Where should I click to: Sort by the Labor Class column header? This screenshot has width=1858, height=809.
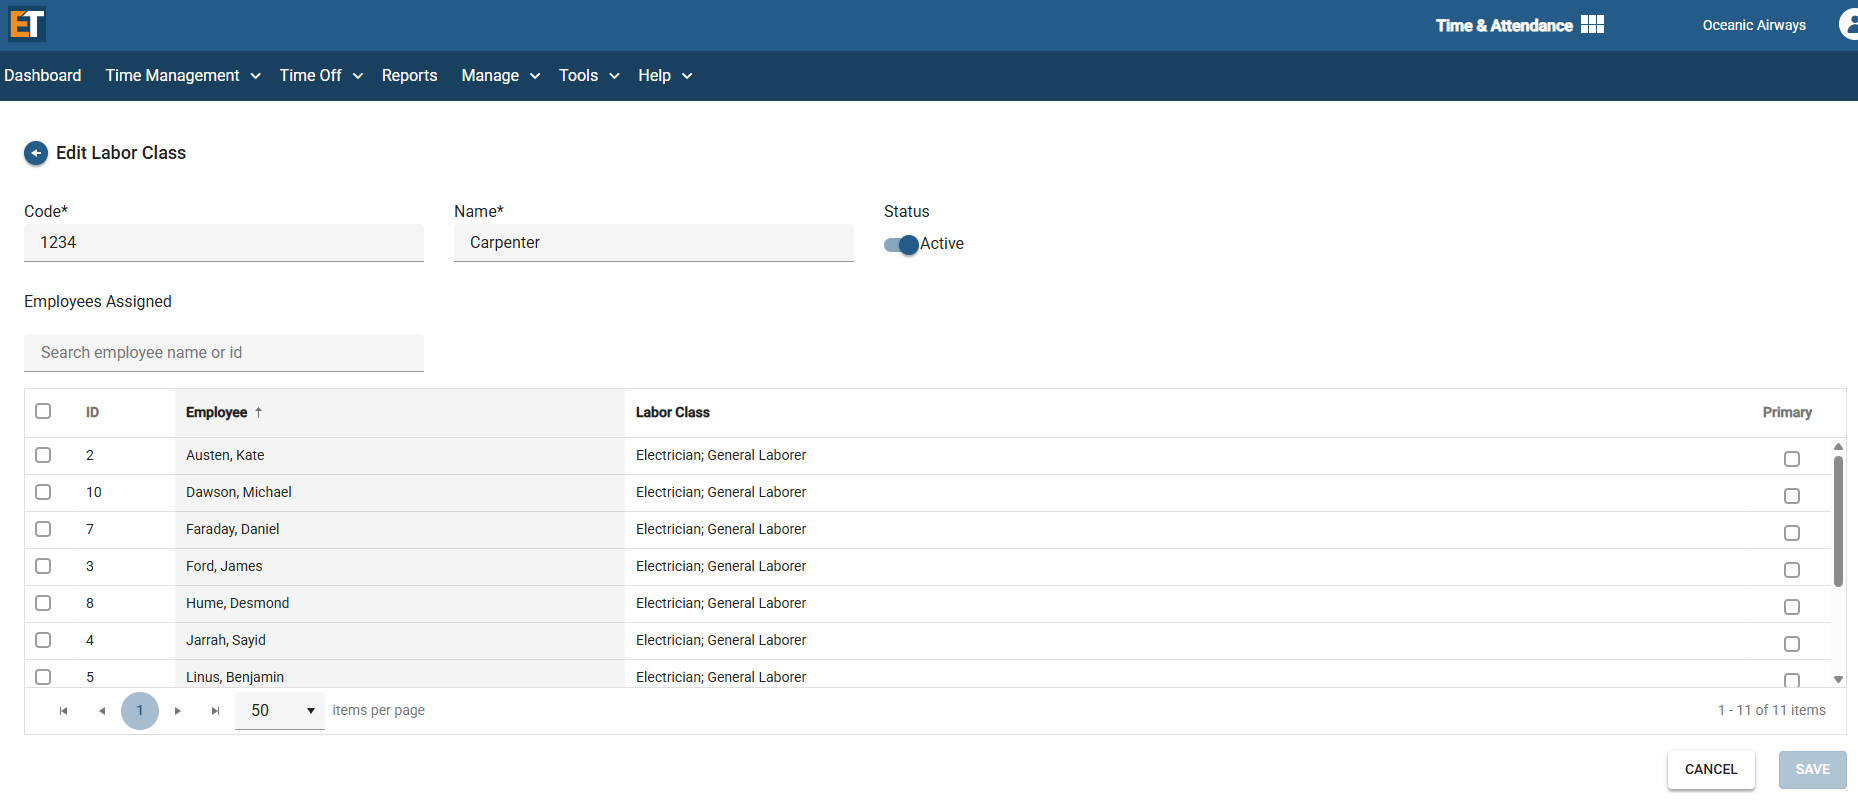pos(673,412)
